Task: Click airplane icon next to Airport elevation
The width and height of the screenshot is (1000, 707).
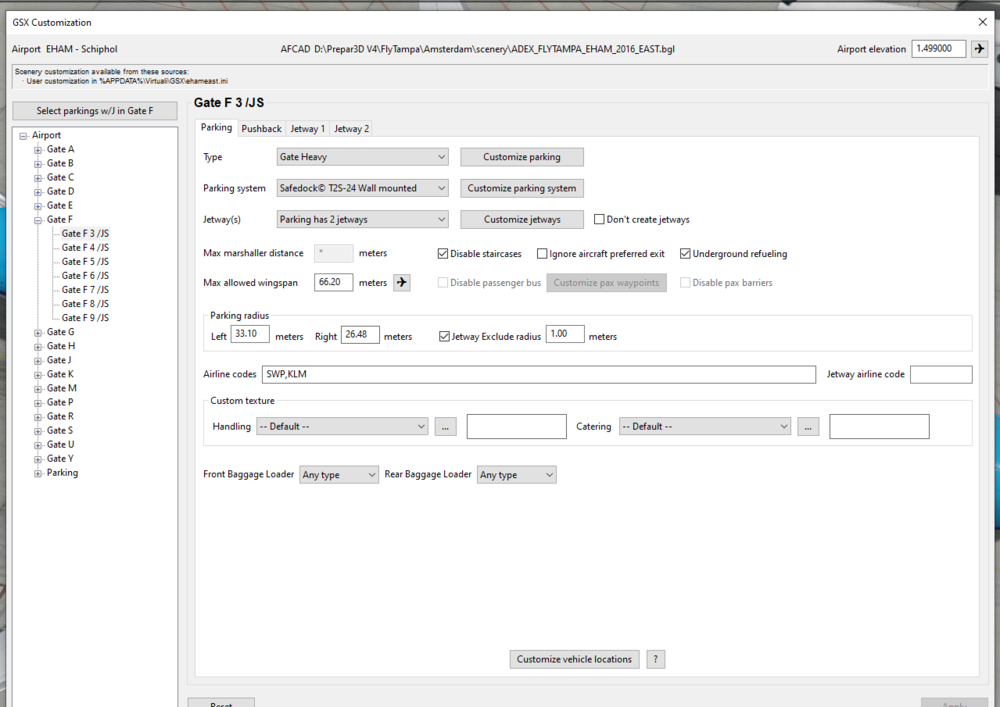Action: coord(979,49)
